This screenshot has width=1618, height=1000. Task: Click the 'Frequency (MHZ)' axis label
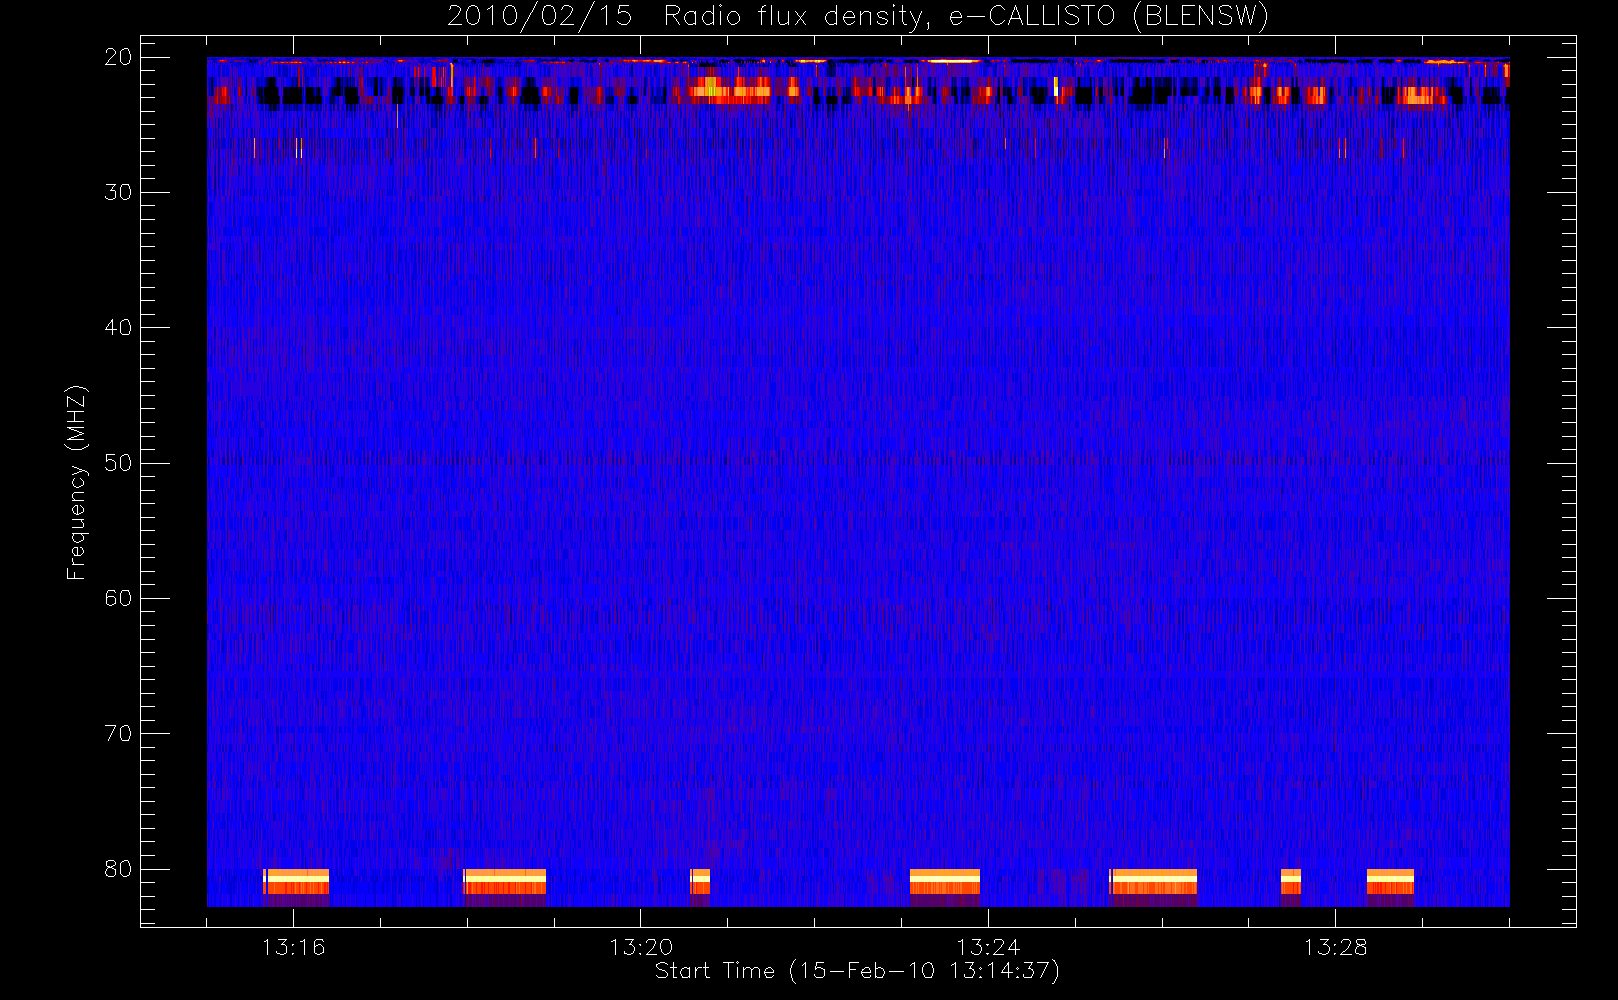76,482
